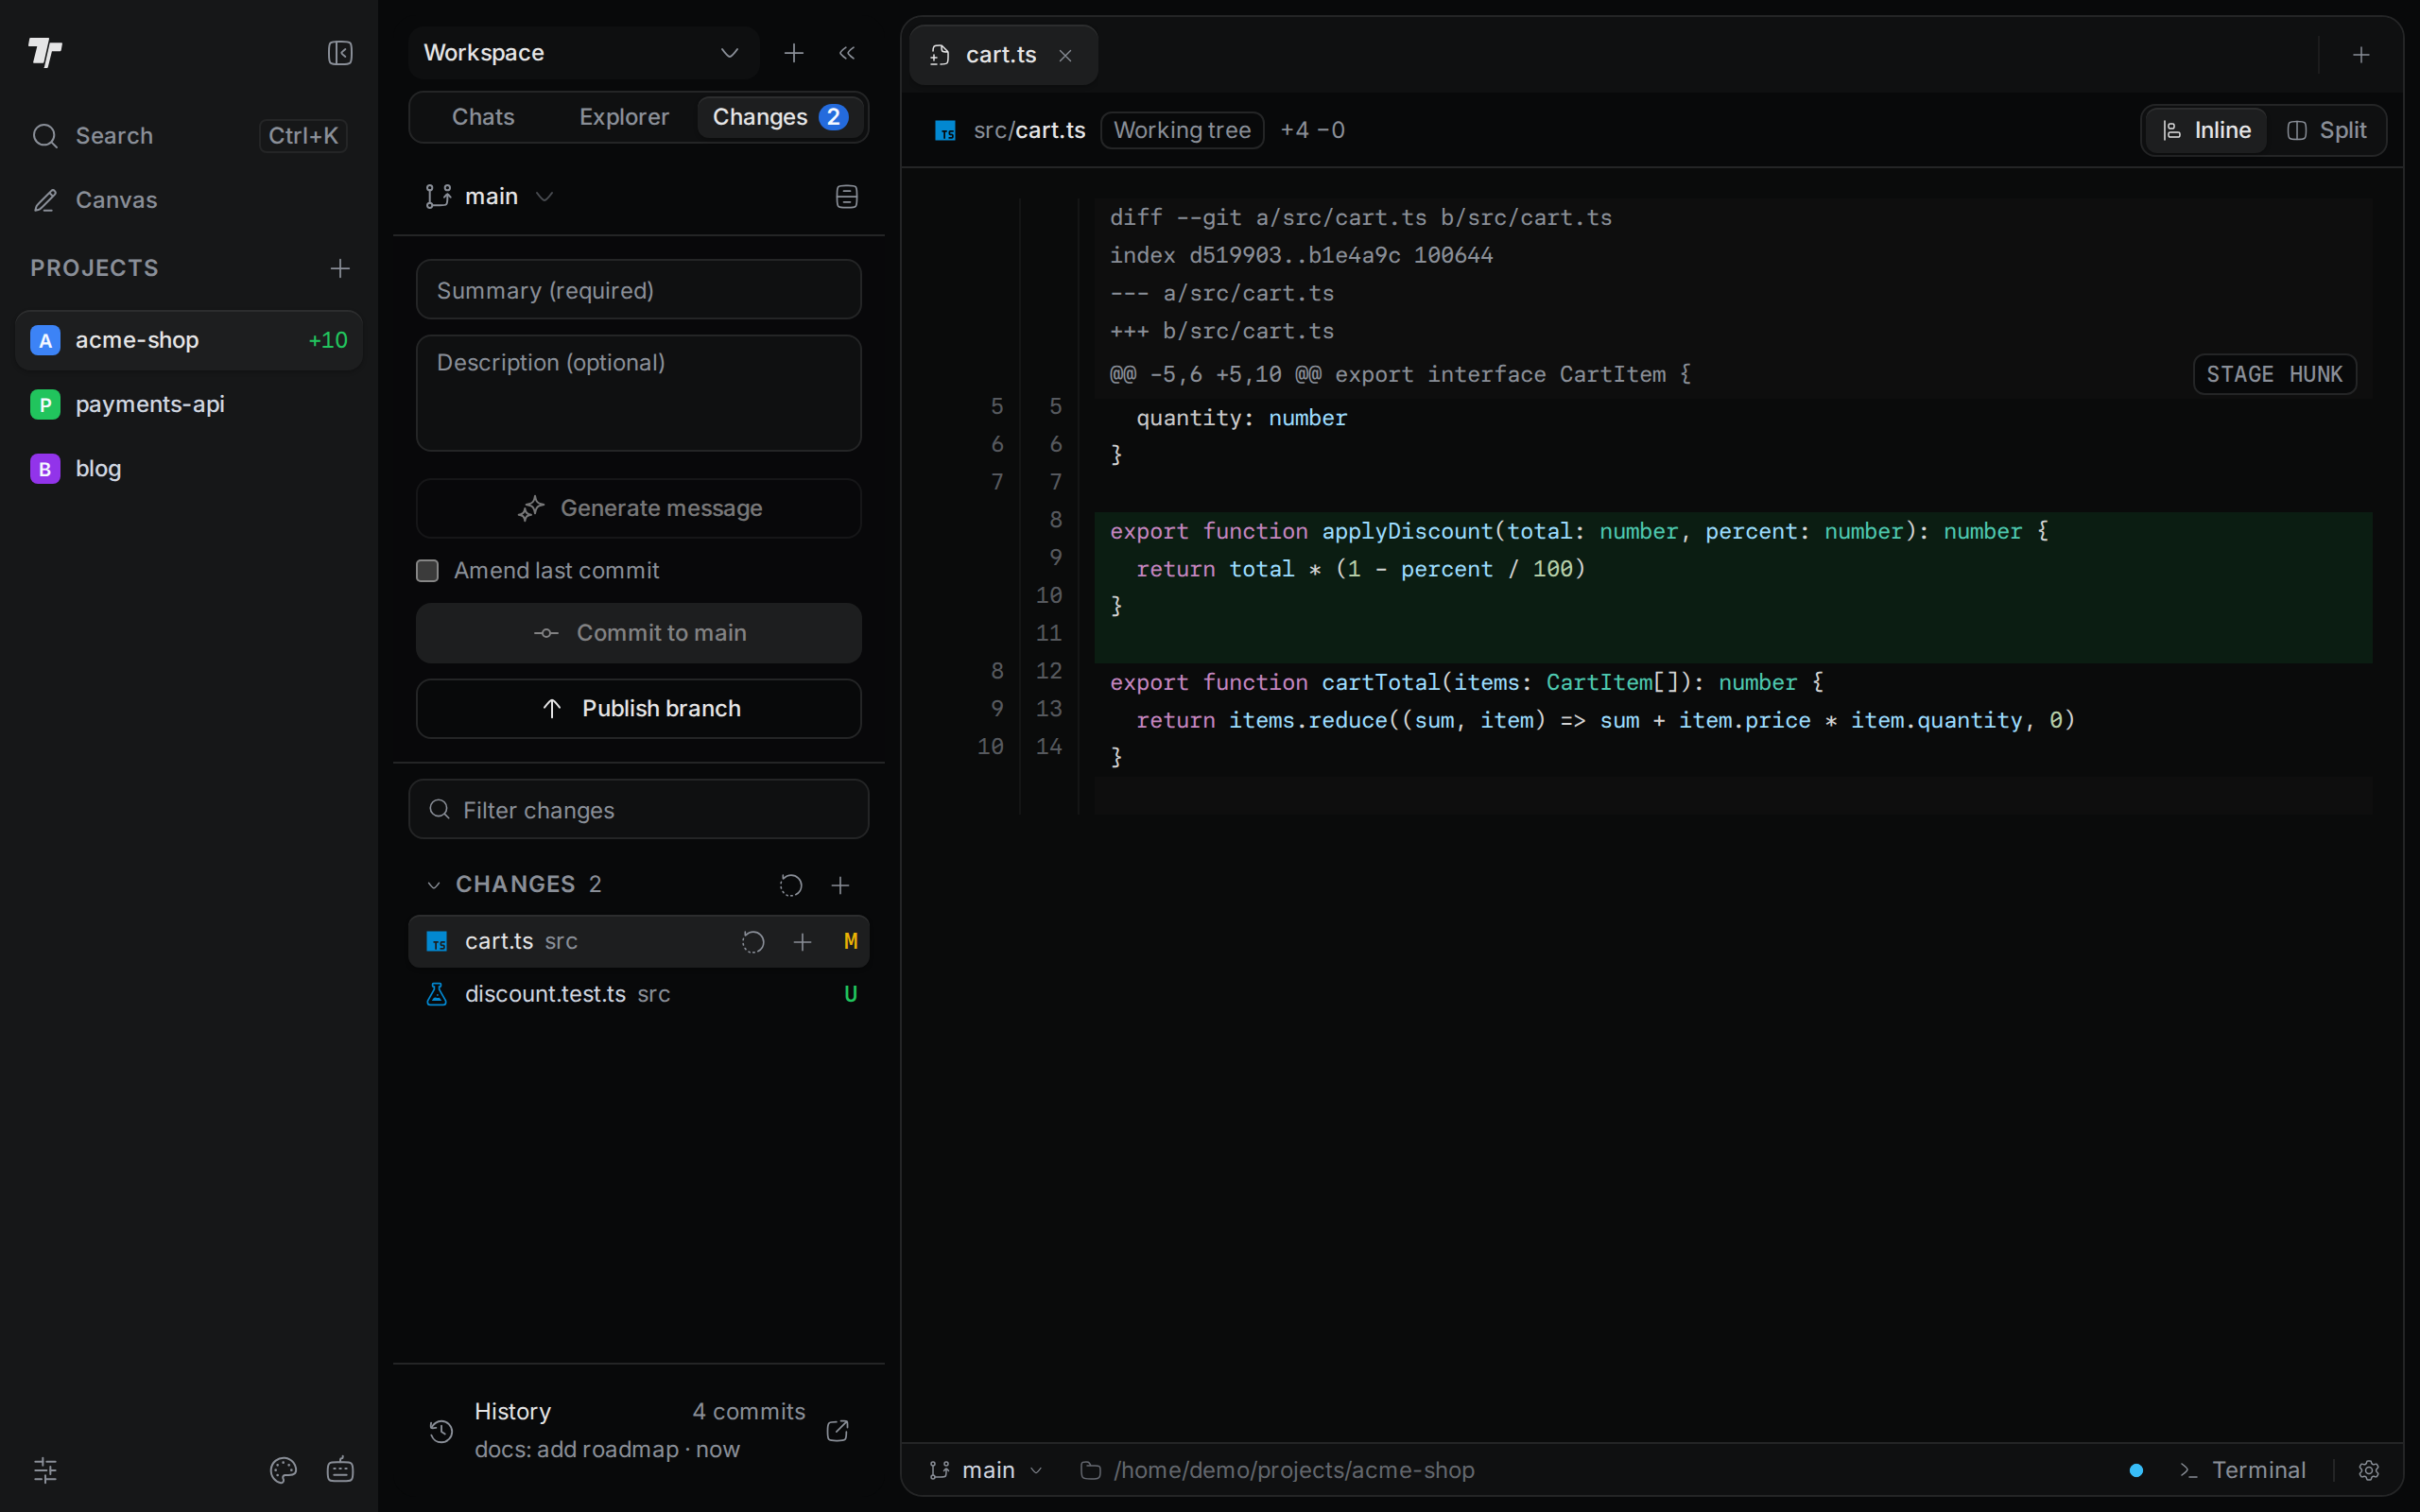Stage cart.ts with its plus icon
The height and width of the screenshot is (1512, 2420).
[x=802, y=942]
